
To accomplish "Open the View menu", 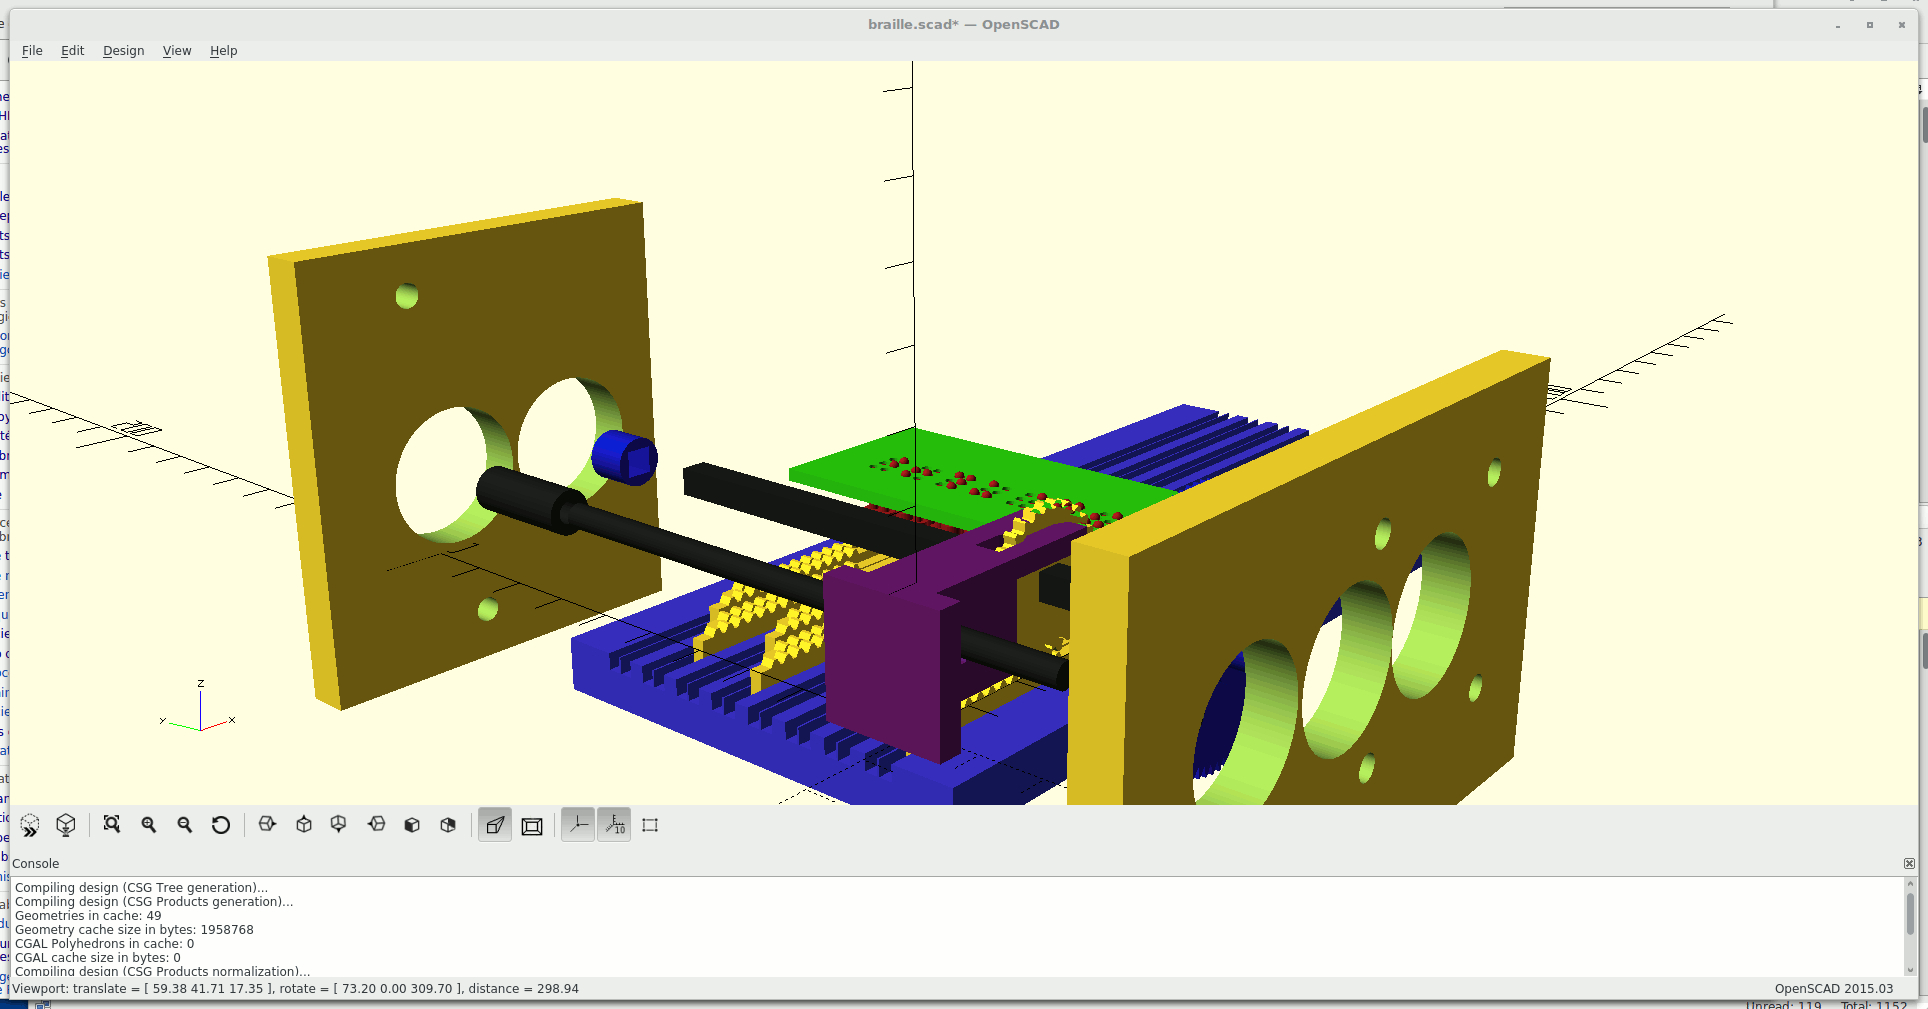I will [177, 51].
